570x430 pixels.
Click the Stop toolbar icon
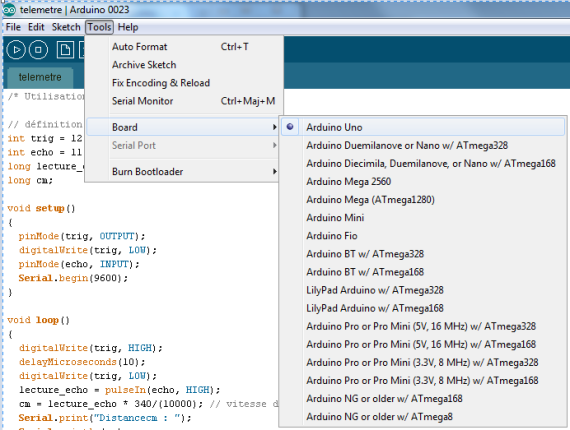[38, 50]
